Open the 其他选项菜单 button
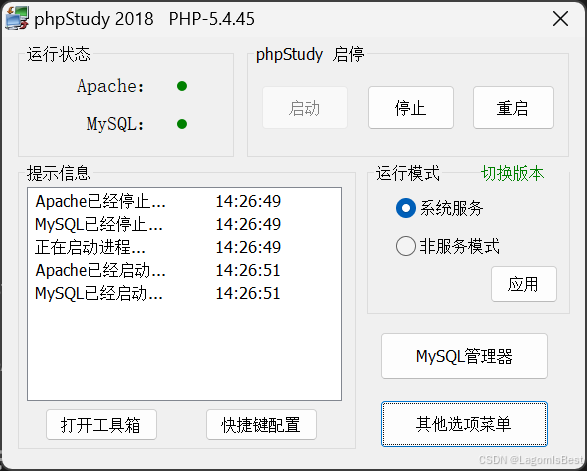 pyautogui.click(x=464, y=424)
